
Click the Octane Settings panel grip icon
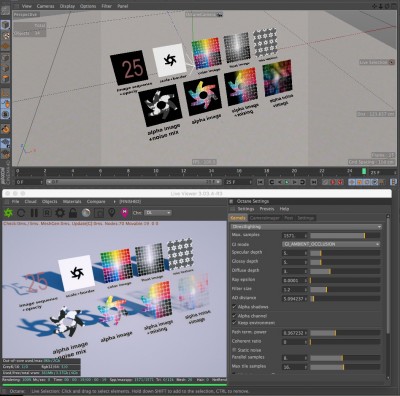click(x=231, y=201)
